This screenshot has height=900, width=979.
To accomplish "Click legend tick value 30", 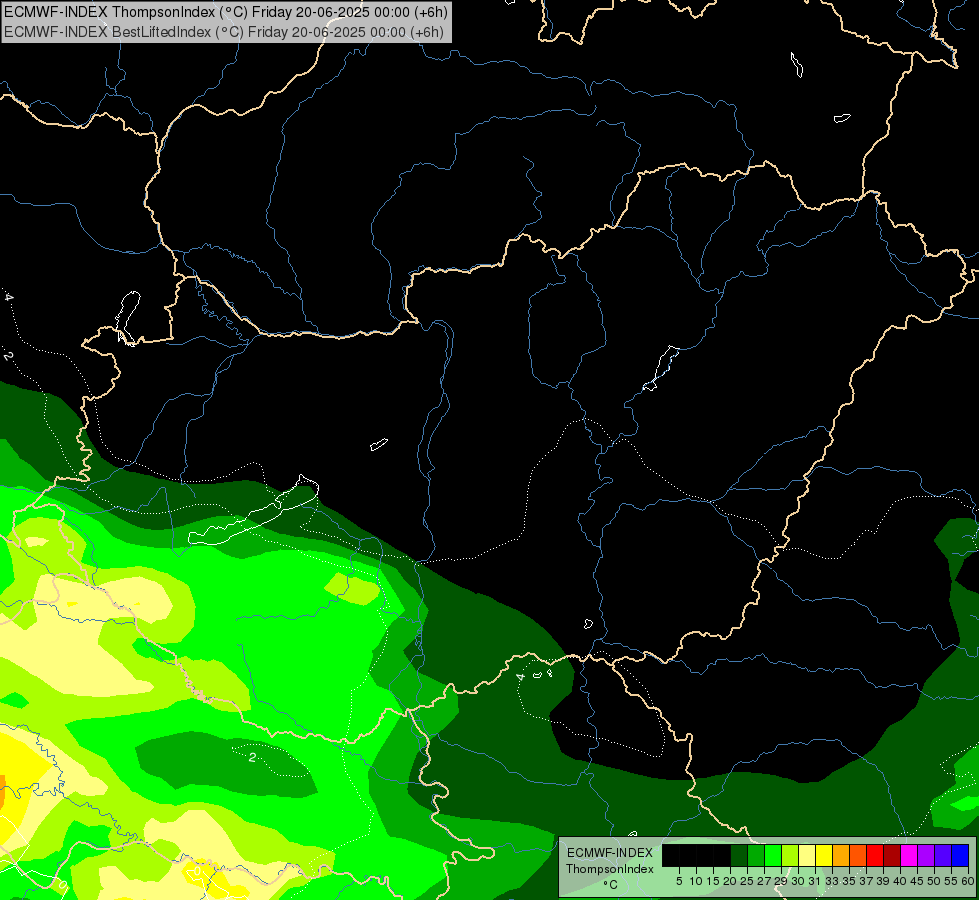I will (798, 881).
